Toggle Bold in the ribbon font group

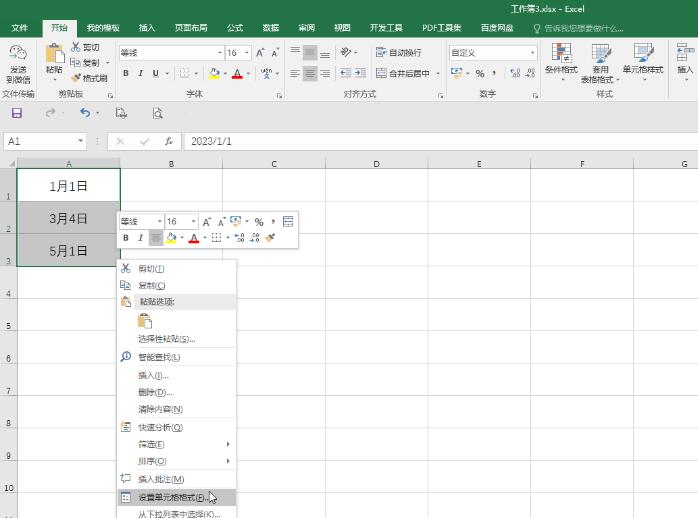point(126,73)
